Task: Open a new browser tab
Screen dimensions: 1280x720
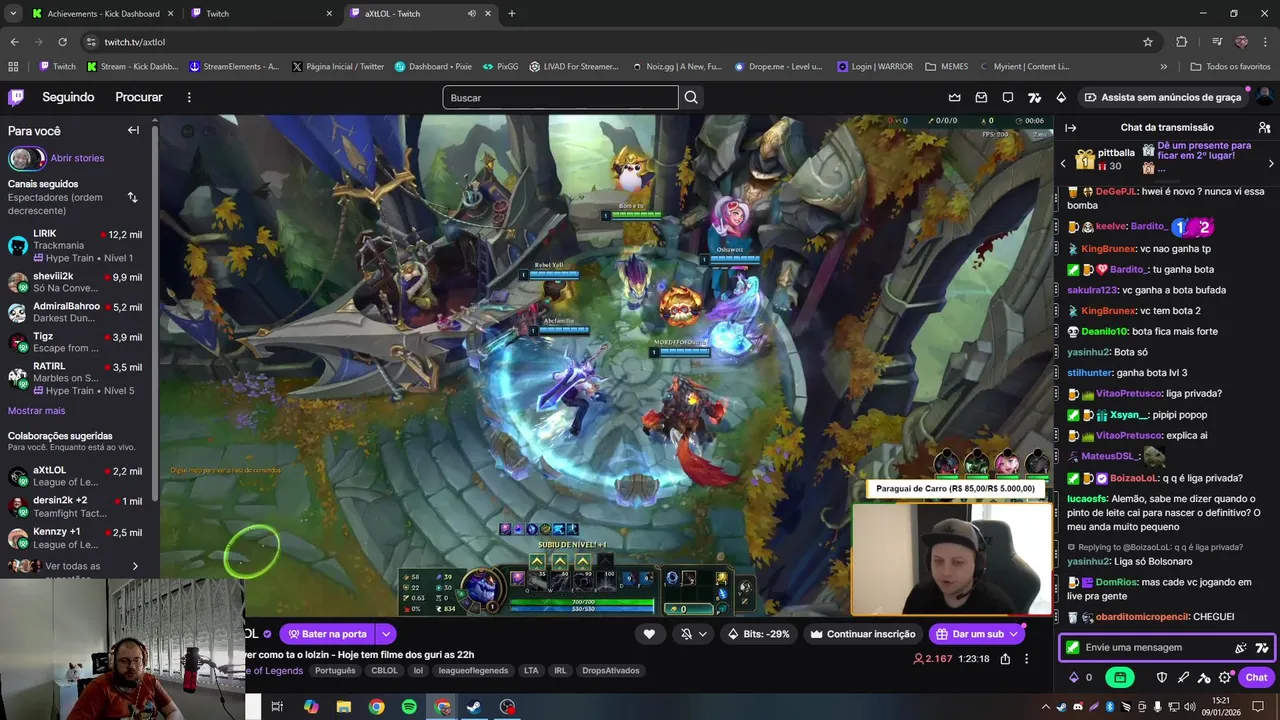Action: (x=512, y=14)
